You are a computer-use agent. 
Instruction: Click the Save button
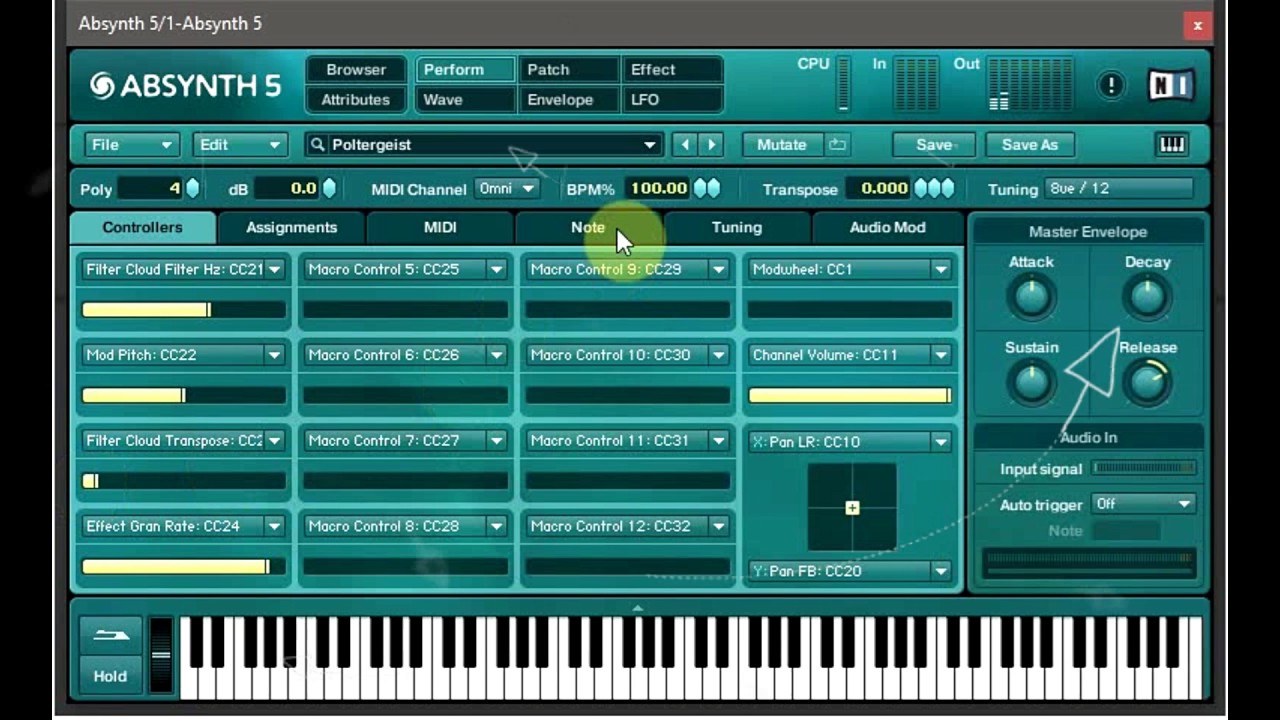tap(934, 145)
